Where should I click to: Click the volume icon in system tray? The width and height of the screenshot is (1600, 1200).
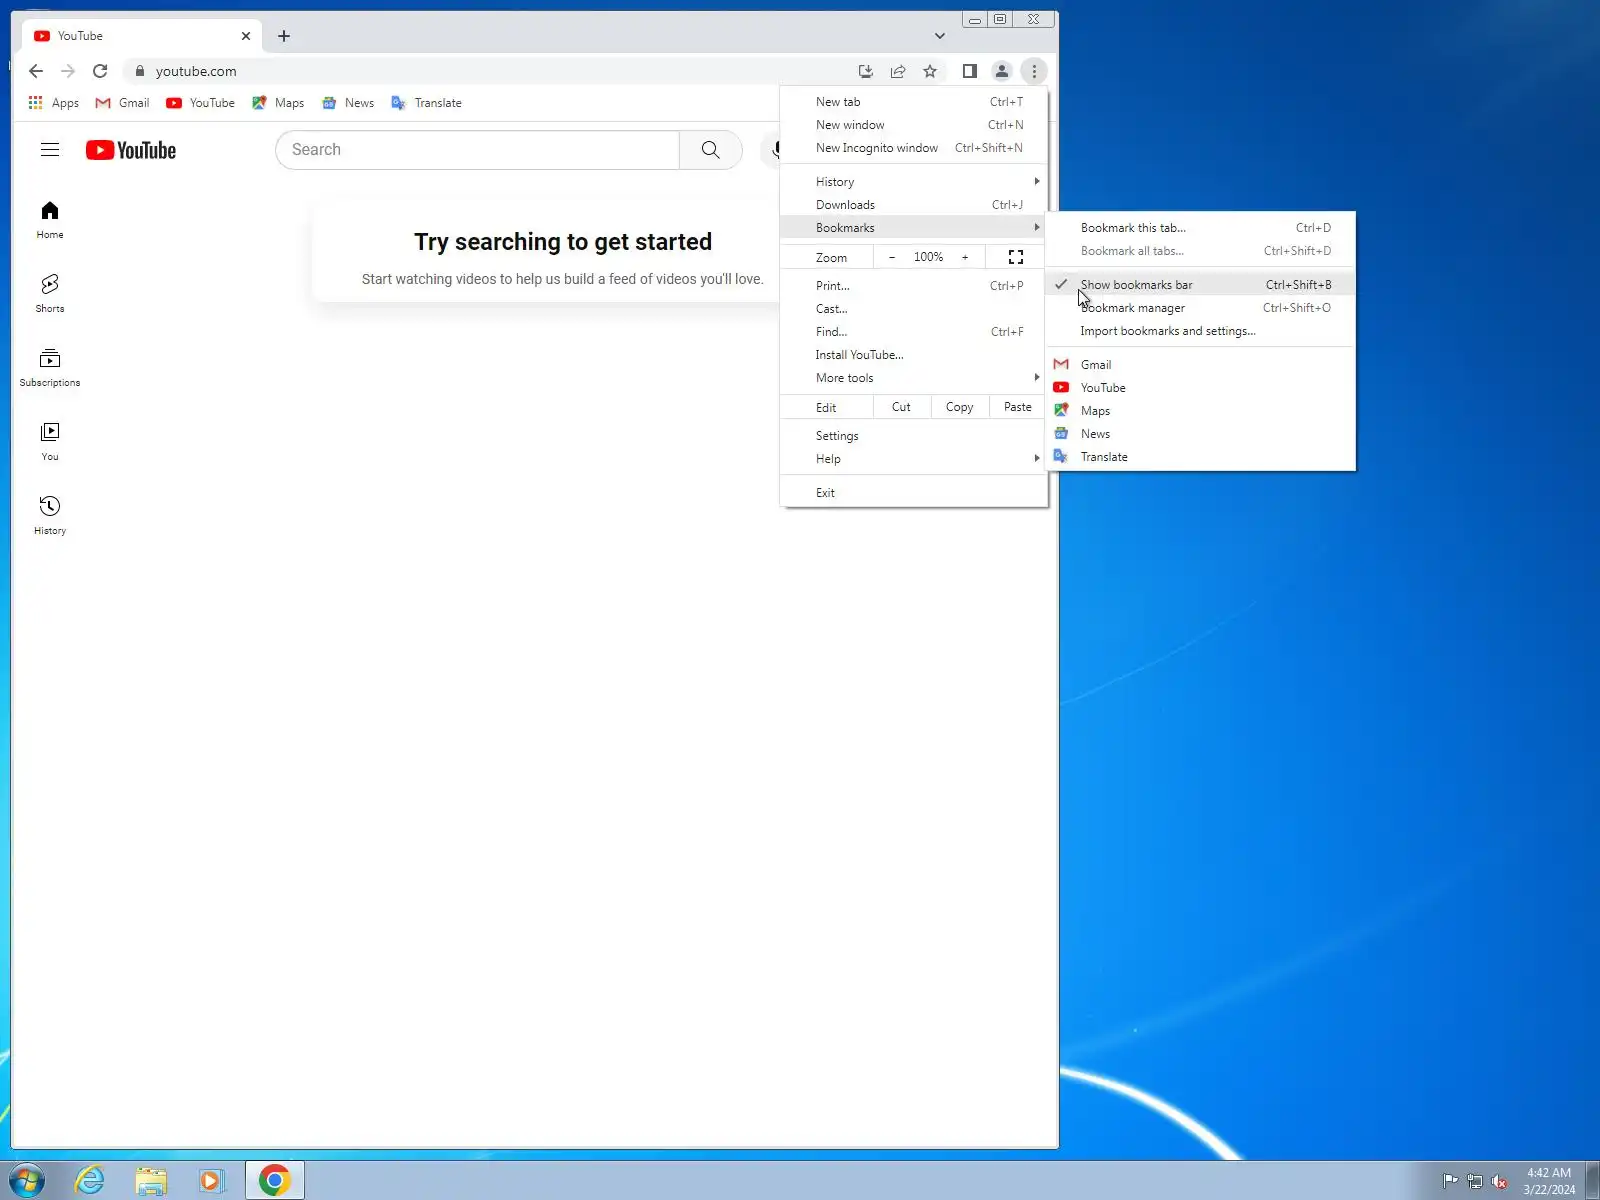[1499, 1182]
